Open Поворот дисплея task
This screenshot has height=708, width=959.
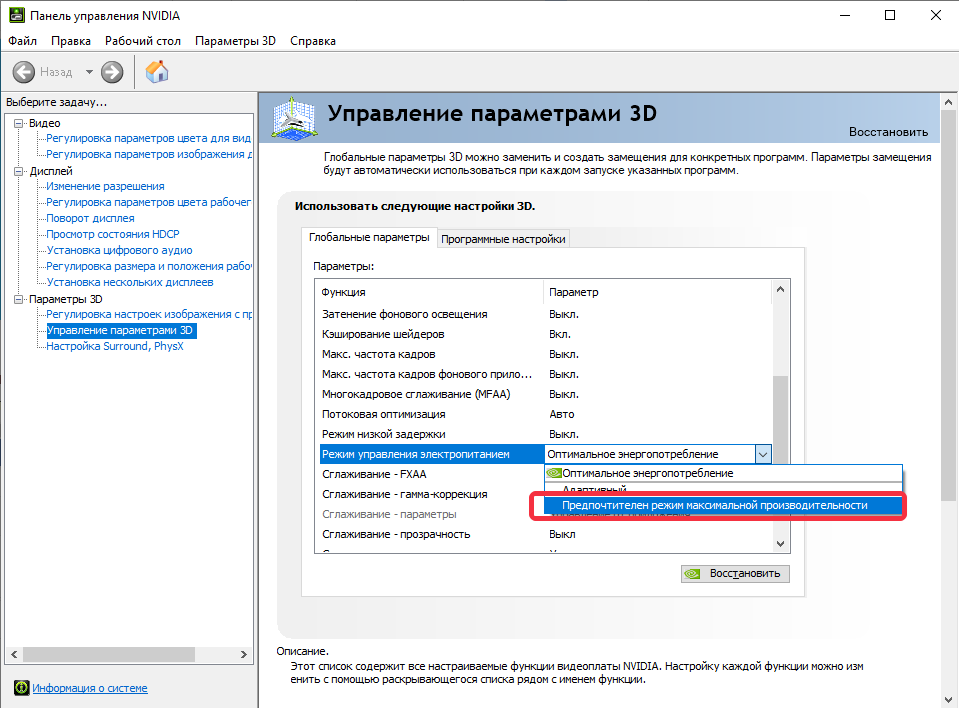[x=91, y=218]
